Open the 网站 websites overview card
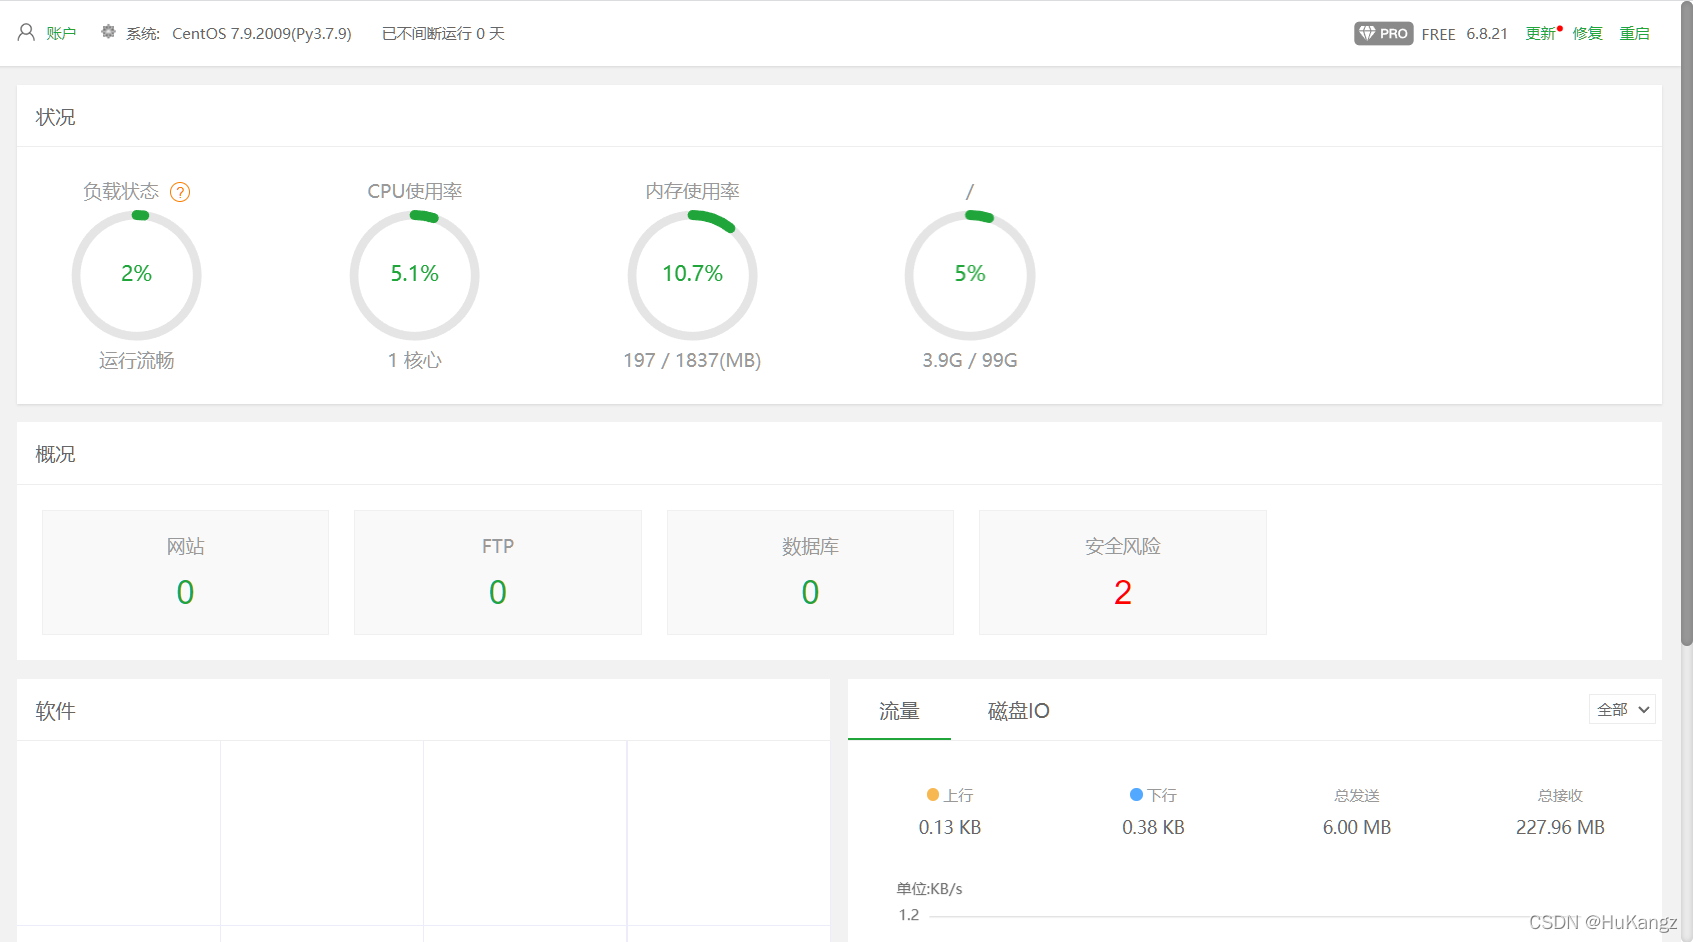 (185, 572)
